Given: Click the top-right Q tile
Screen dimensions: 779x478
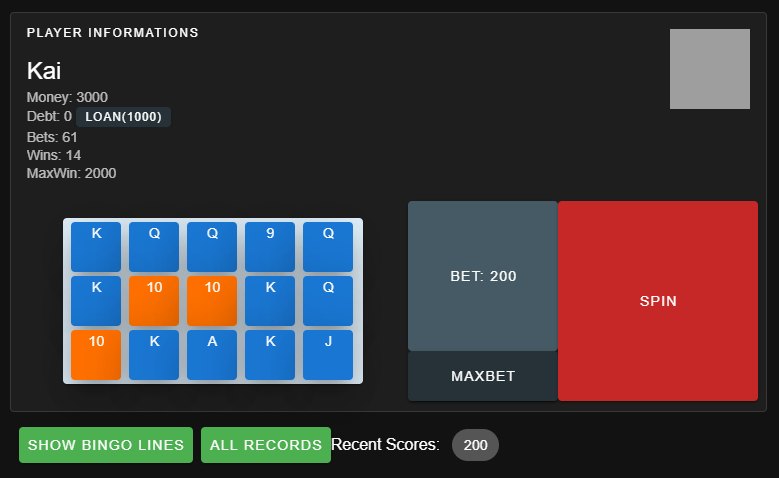Looking at the screenshot, I should pyautogui.click(x=328, y=247).
